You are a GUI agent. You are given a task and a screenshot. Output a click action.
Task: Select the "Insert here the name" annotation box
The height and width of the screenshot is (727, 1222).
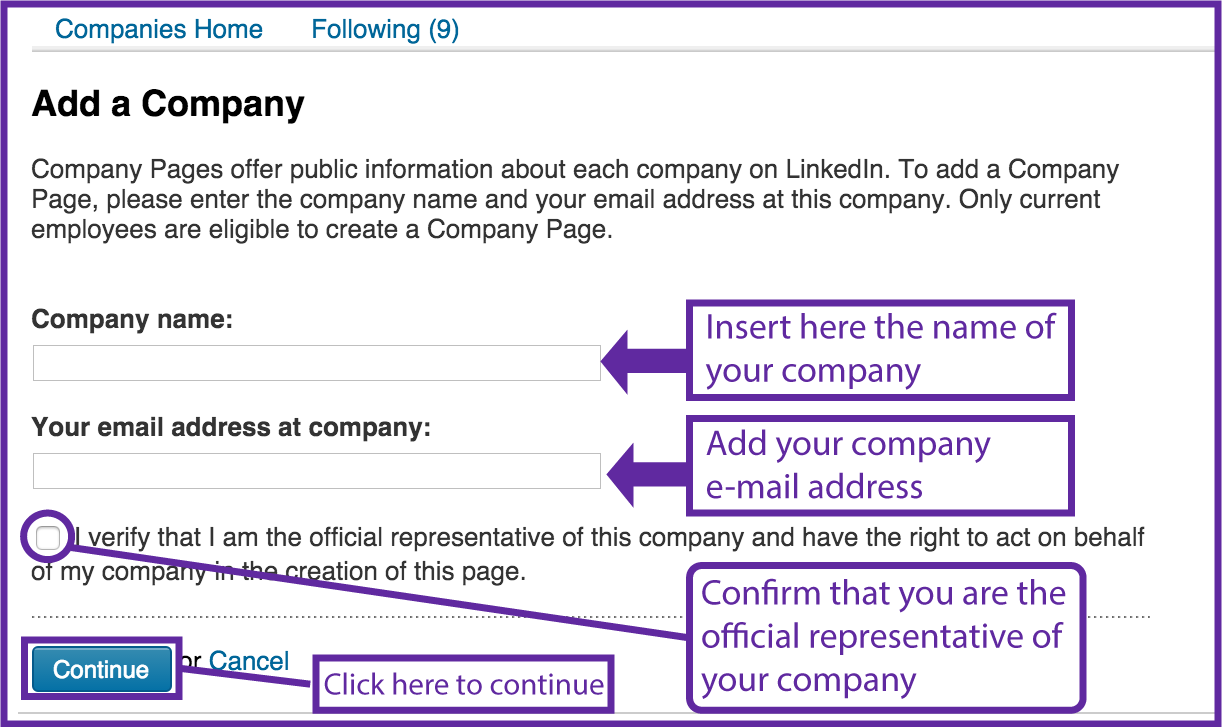coord(879,349)
